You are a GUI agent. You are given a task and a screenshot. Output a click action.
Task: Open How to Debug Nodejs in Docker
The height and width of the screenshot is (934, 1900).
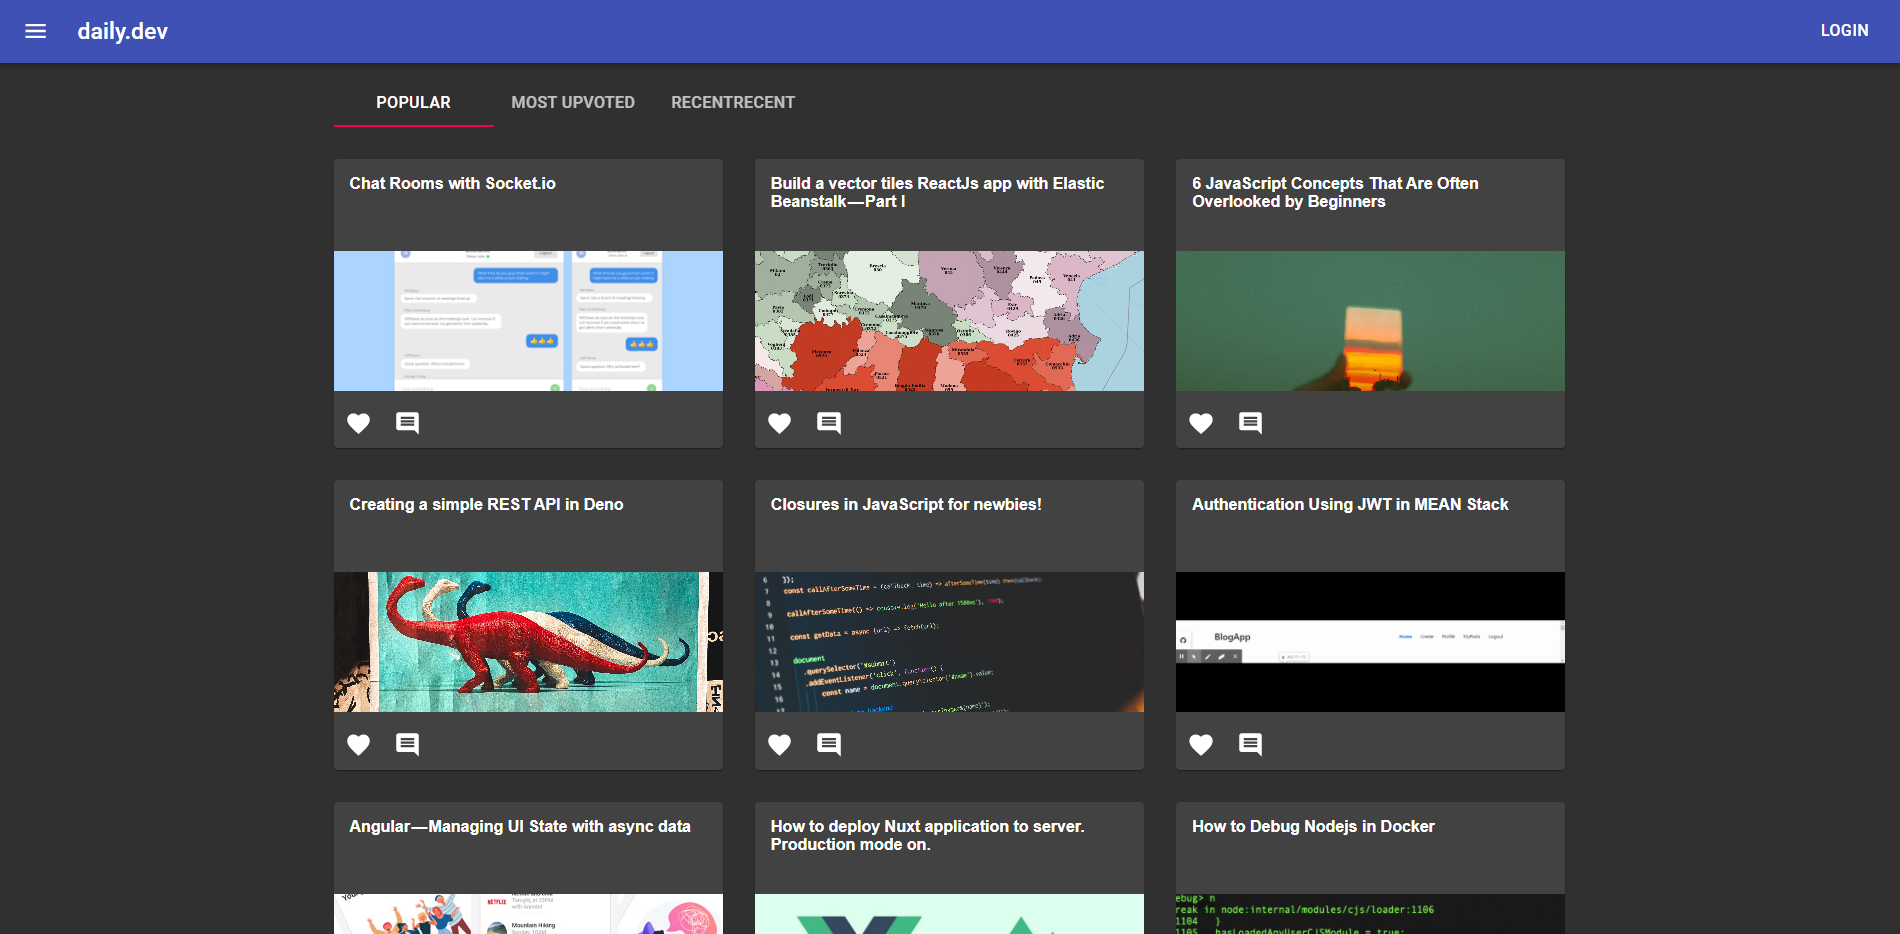coord(1313,827)
